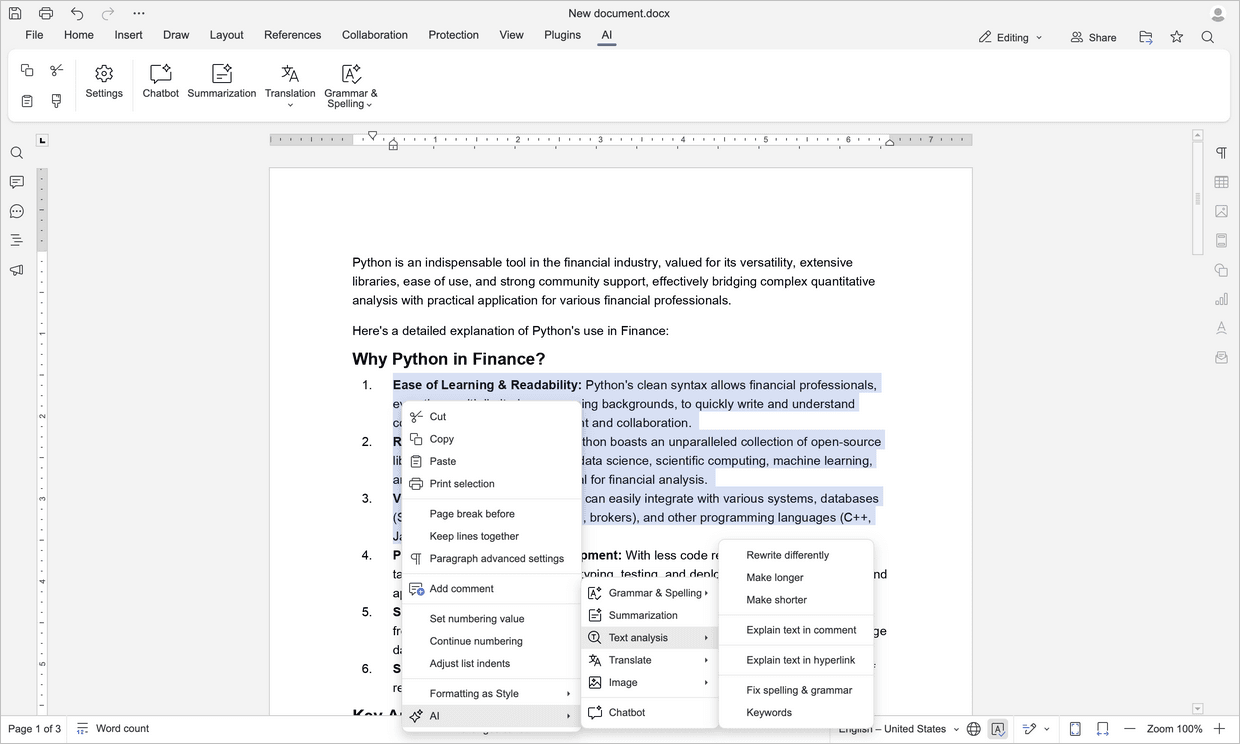Click the Print icon in title bar
This screenshot has height=744, width=1240.
pos(46,13)
